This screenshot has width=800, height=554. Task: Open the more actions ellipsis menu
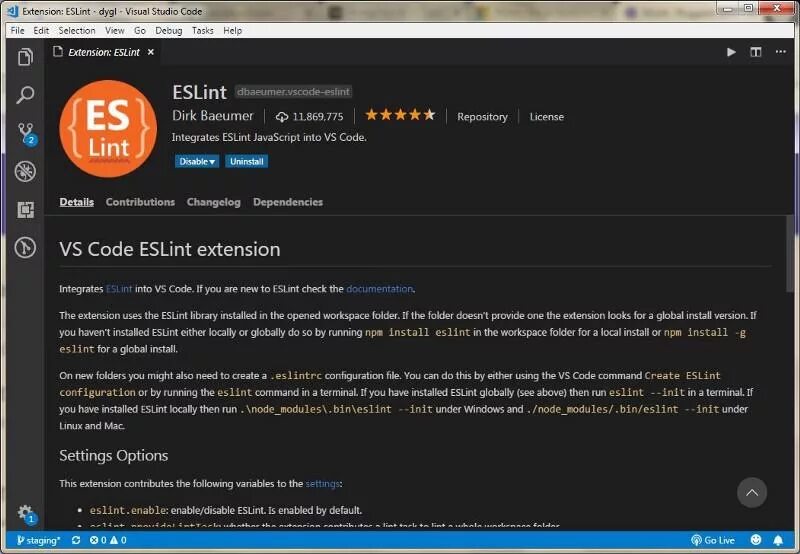click(781, 52)
